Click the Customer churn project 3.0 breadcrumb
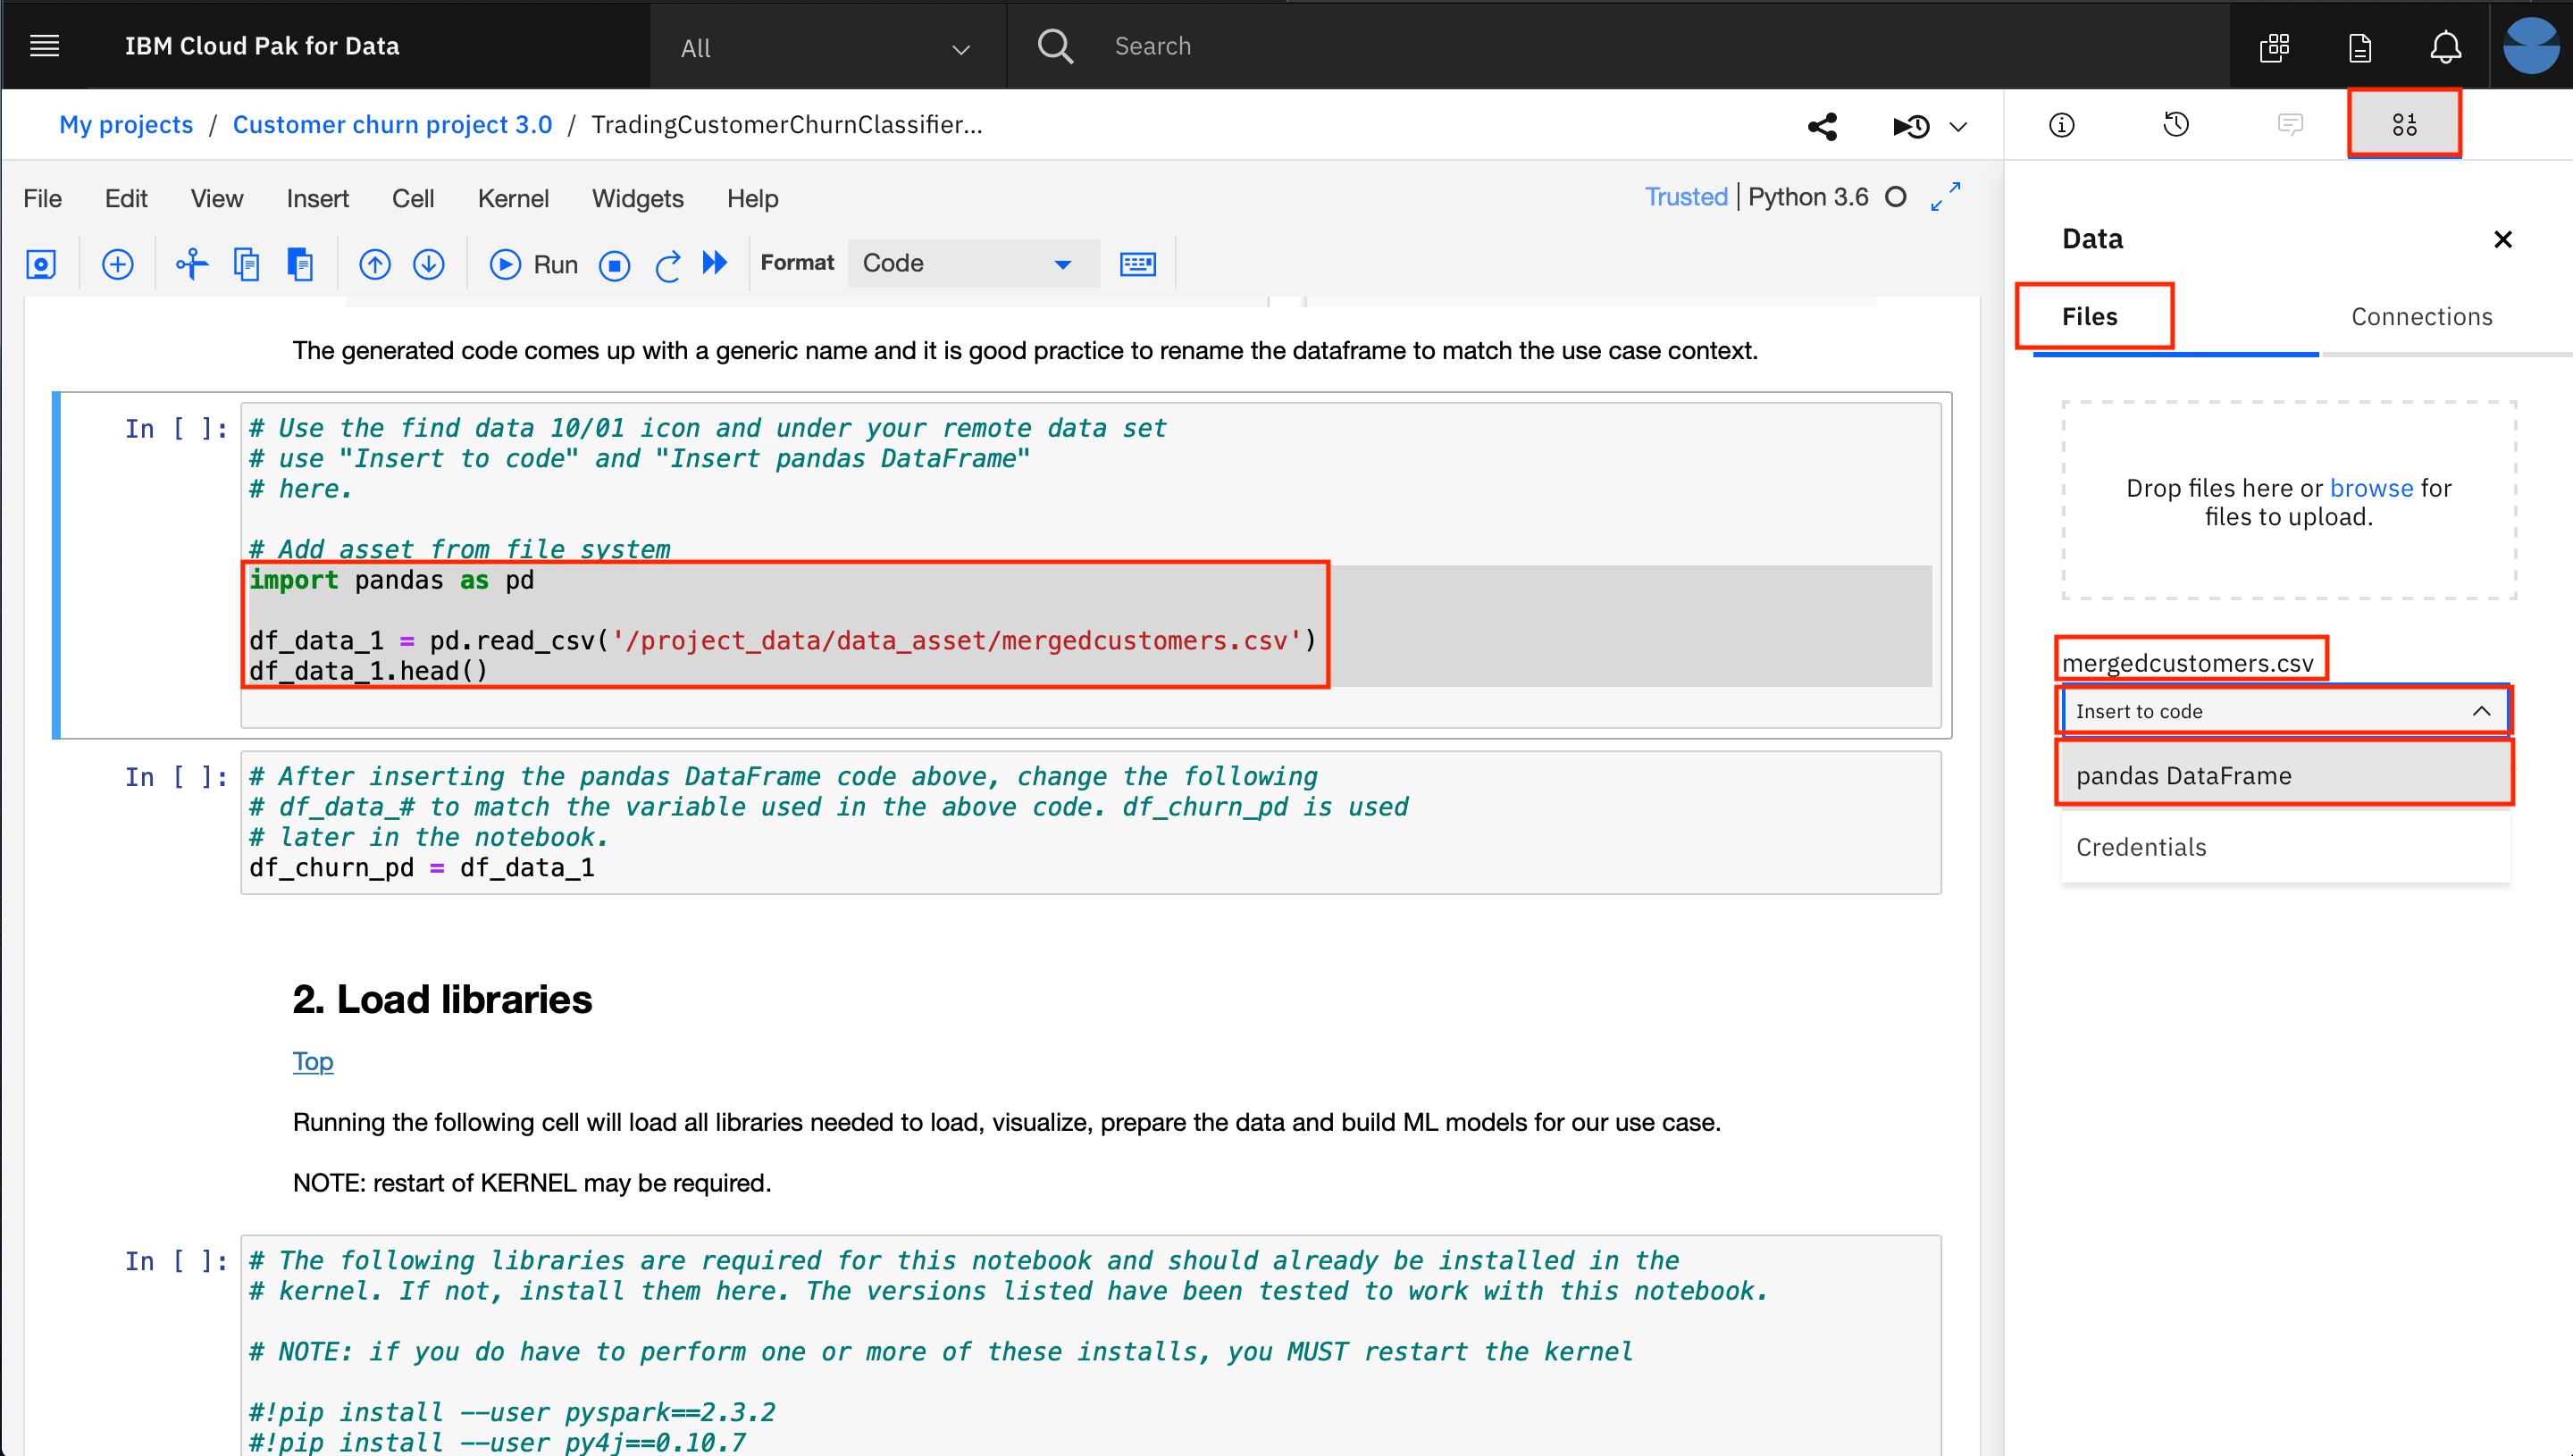 click(x=392, y=125)
